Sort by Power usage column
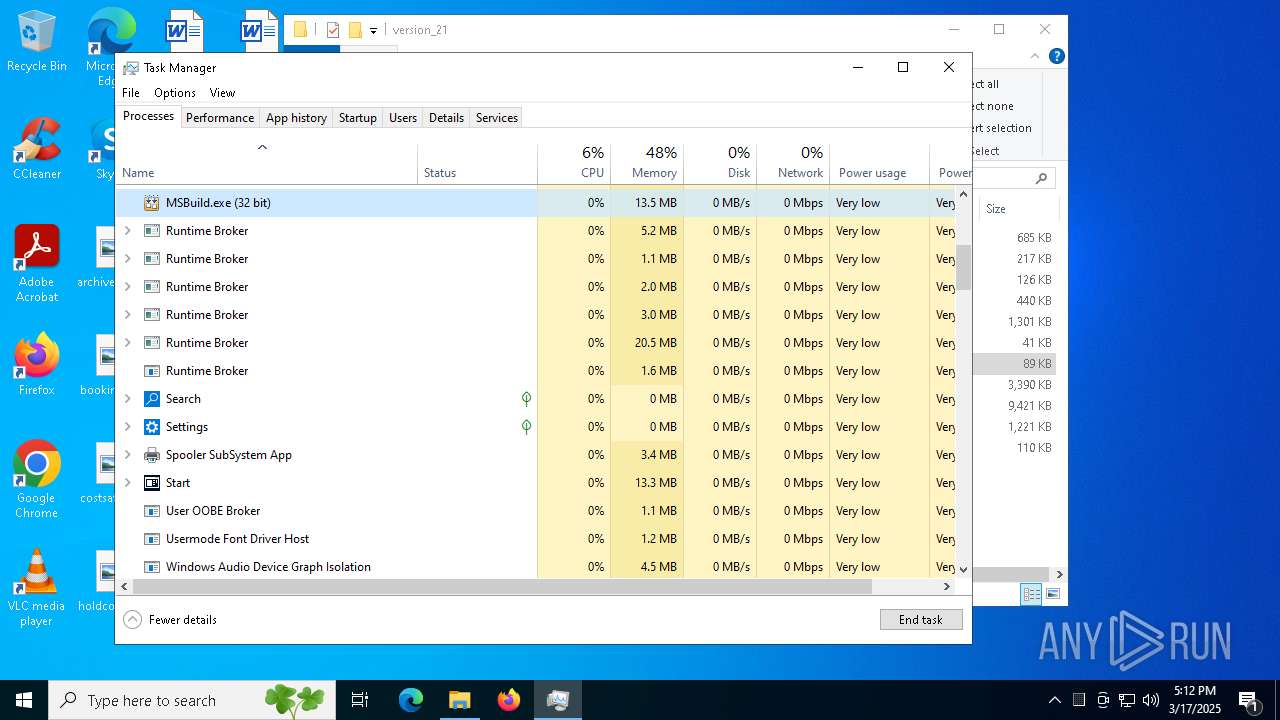 880,165
